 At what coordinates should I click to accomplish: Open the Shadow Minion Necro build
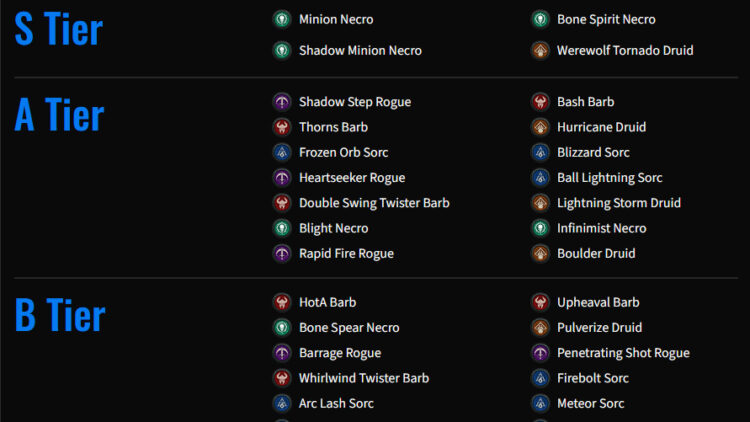point(360,50)
